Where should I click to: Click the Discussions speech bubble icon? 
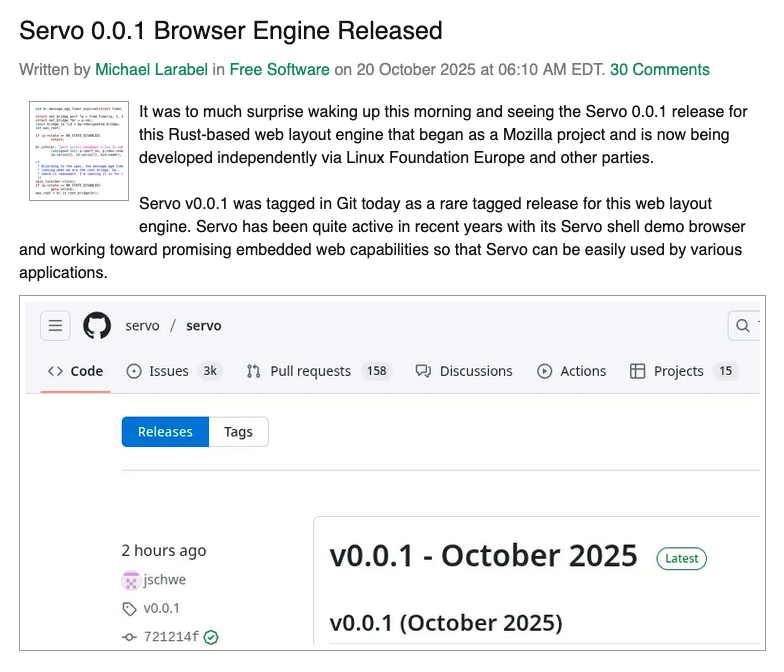coord(423,371)
